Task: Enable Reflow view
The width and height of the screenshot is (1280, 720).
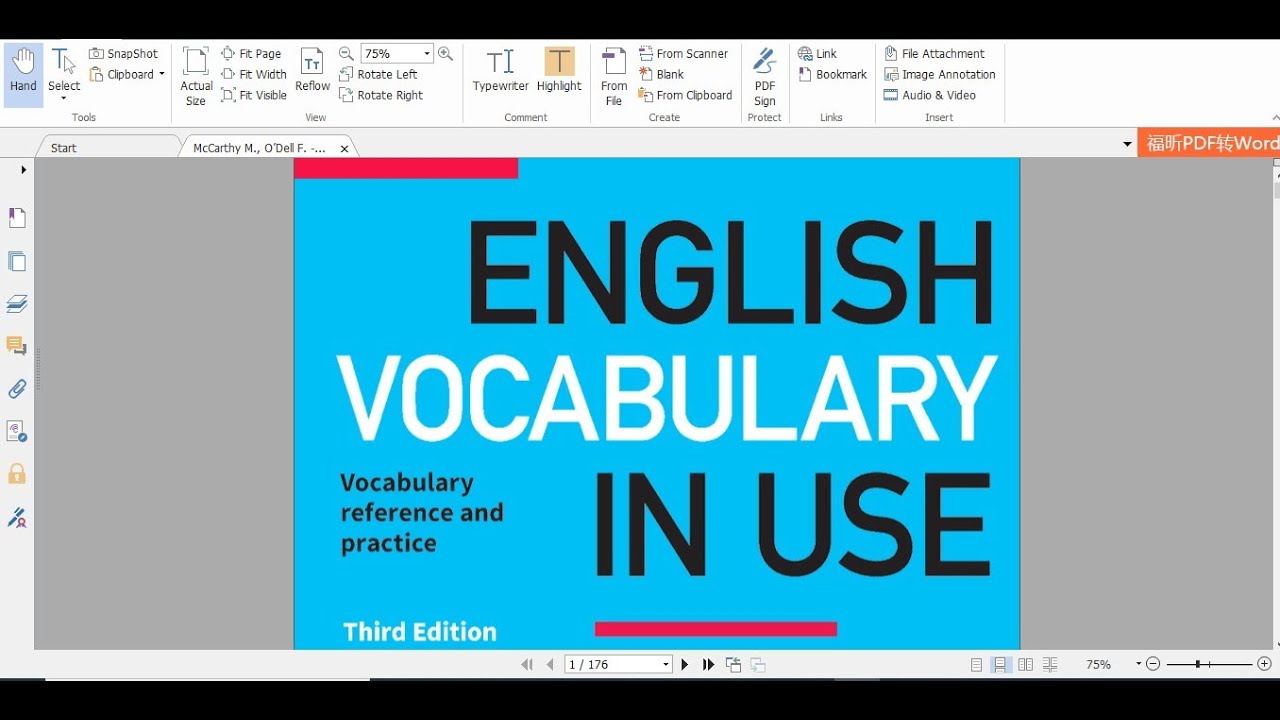Action: tap(312, 70)
